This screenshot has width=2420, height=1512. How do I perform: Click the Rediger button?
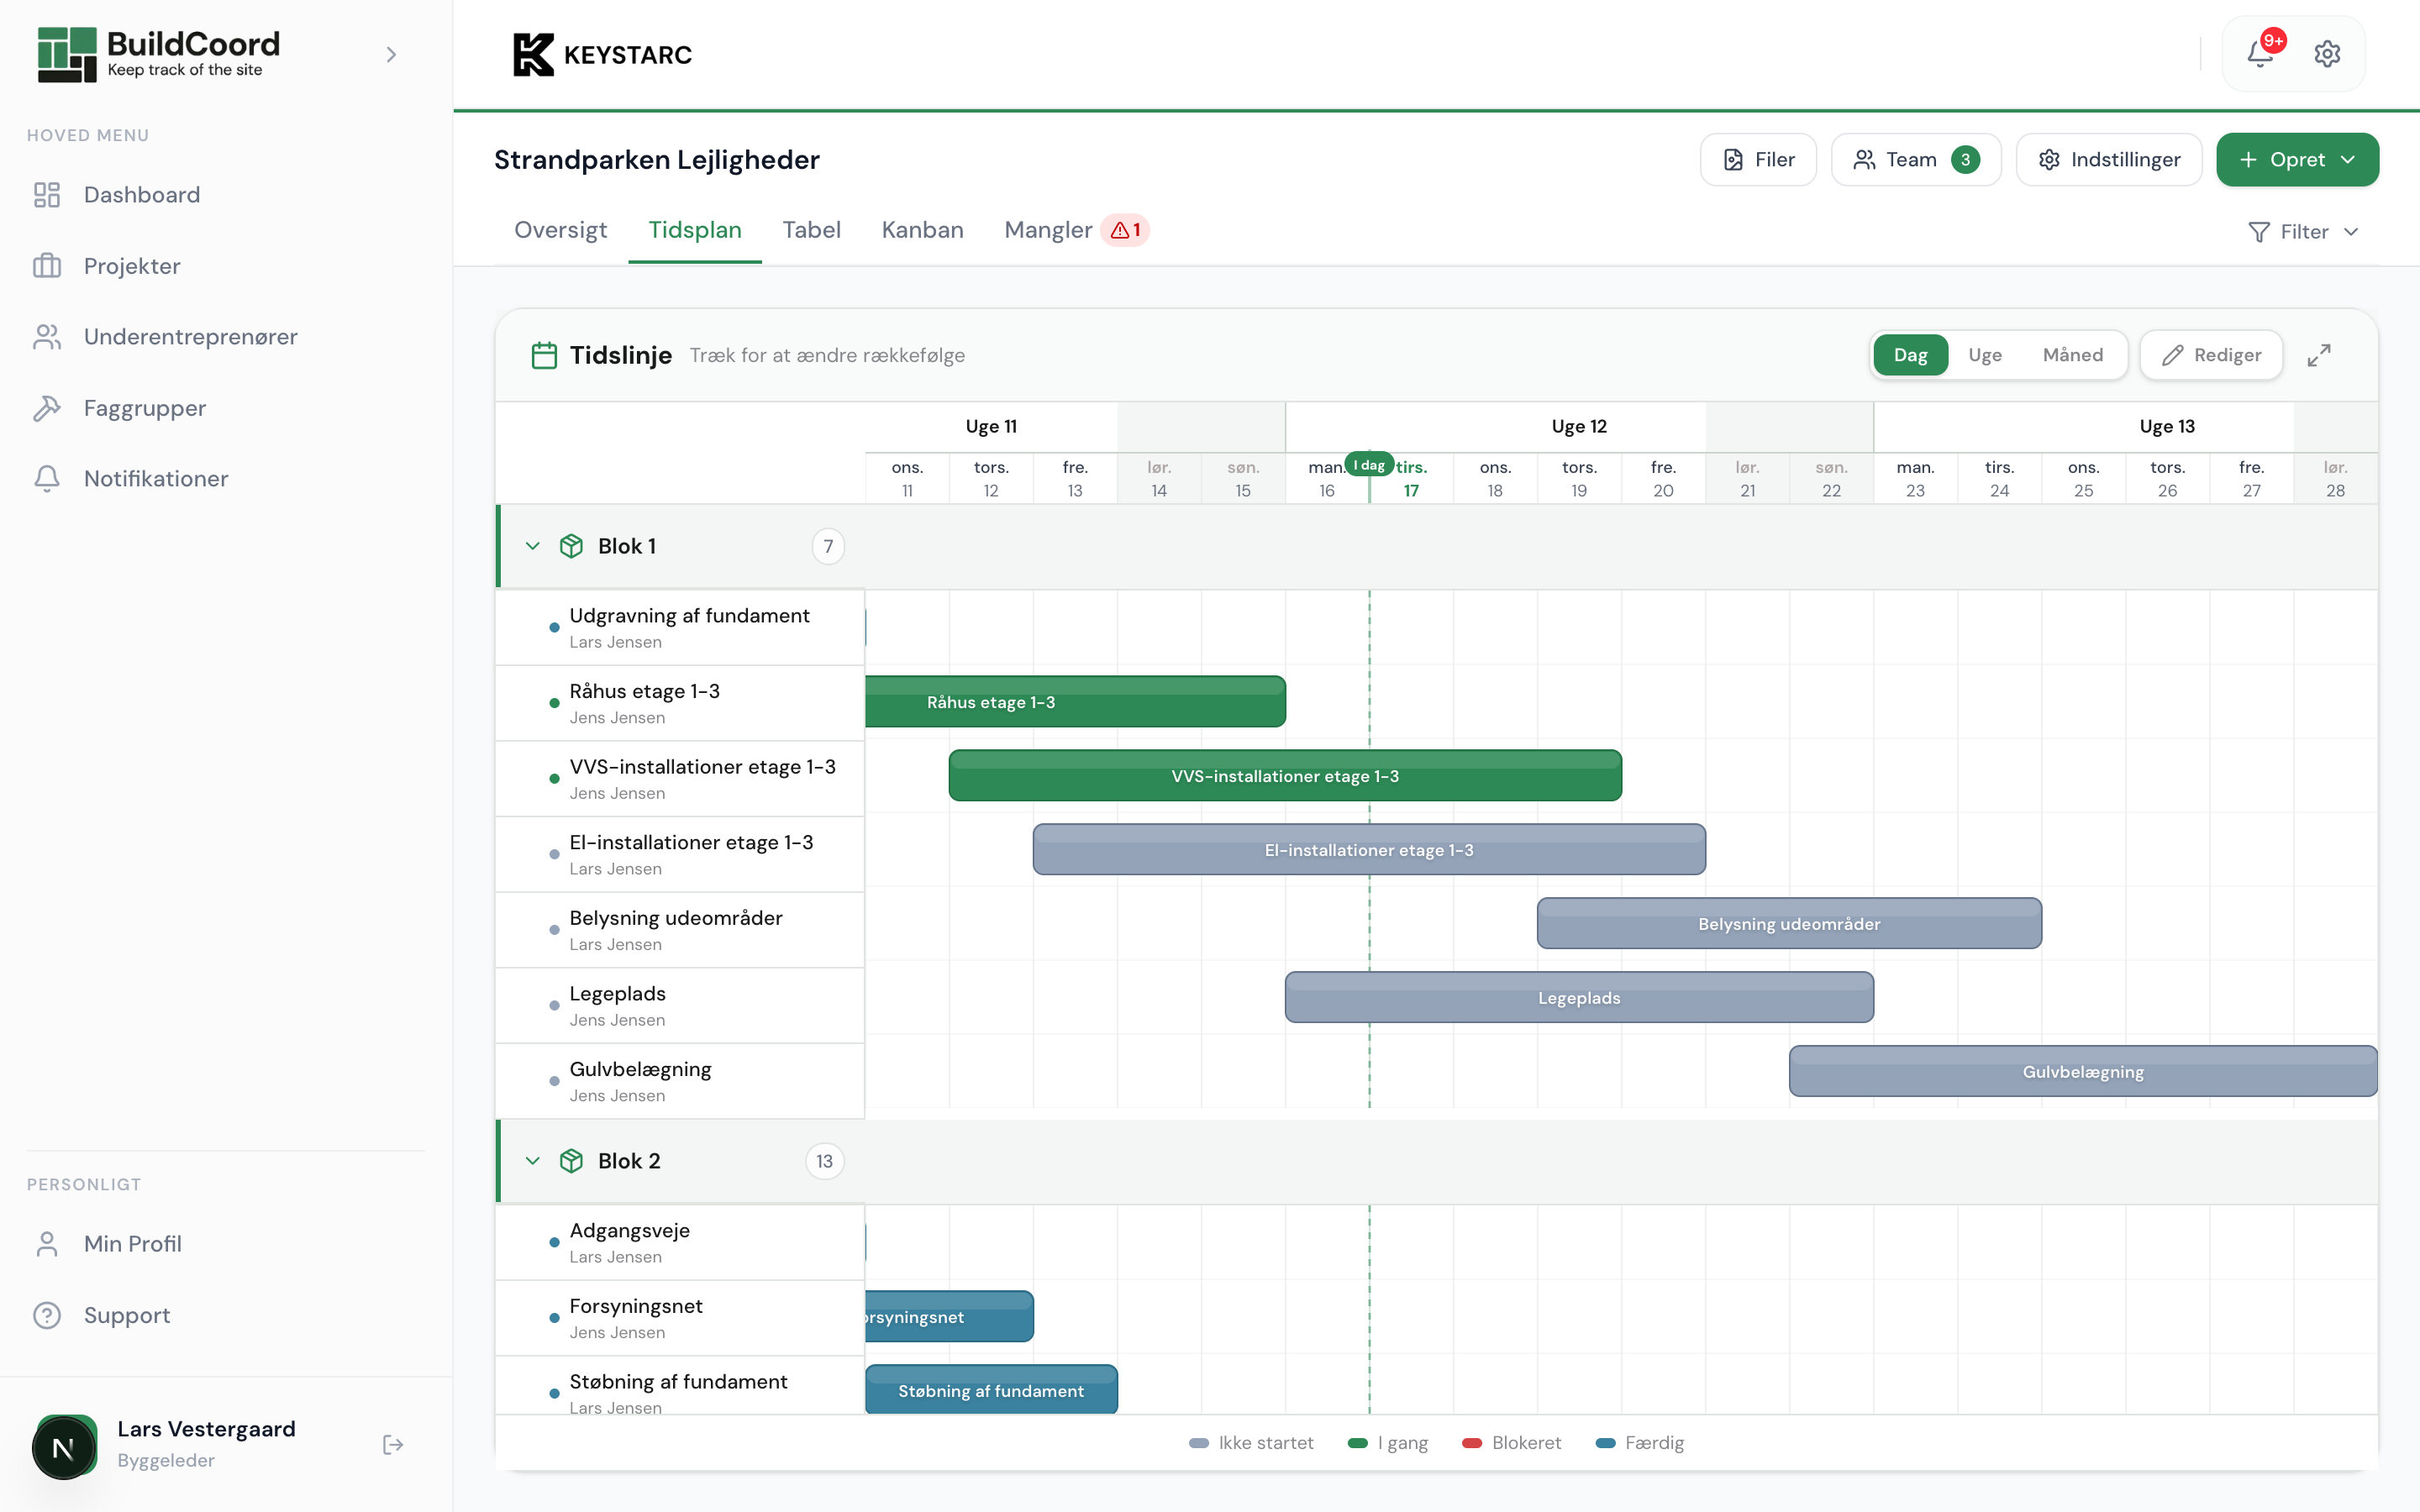click(x=2211, y=355)
